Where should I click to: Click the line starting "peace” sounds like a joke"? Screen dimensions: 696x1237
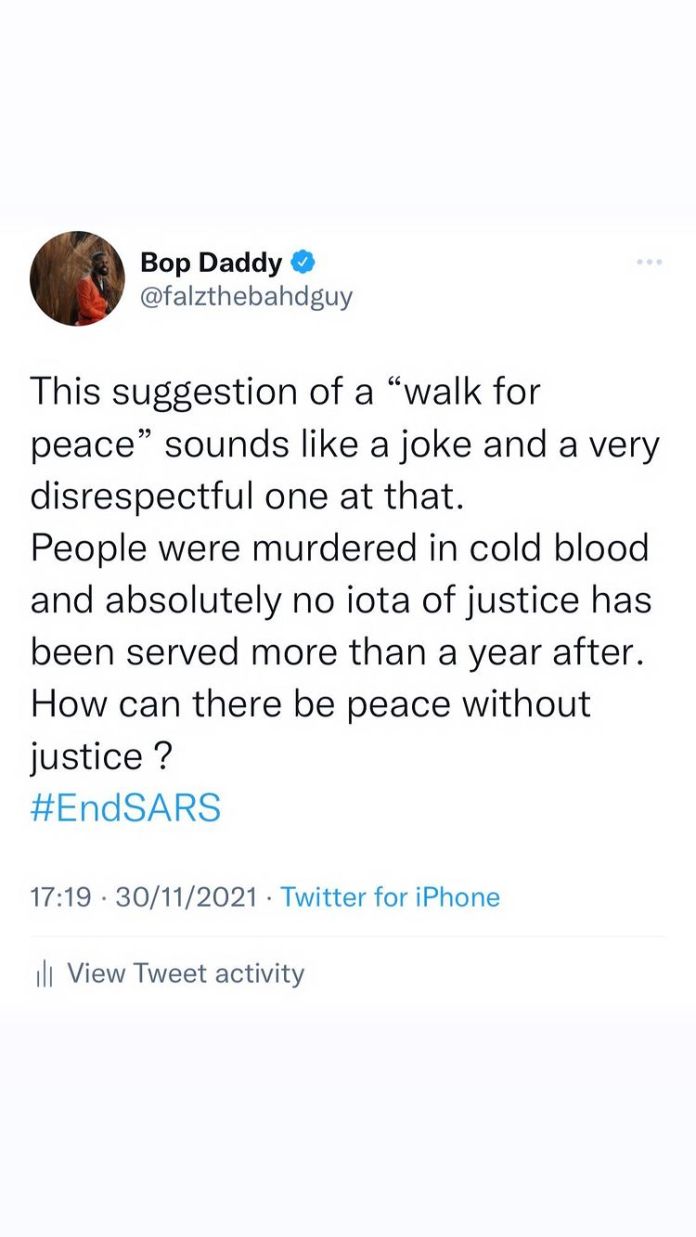coord(345,444)
